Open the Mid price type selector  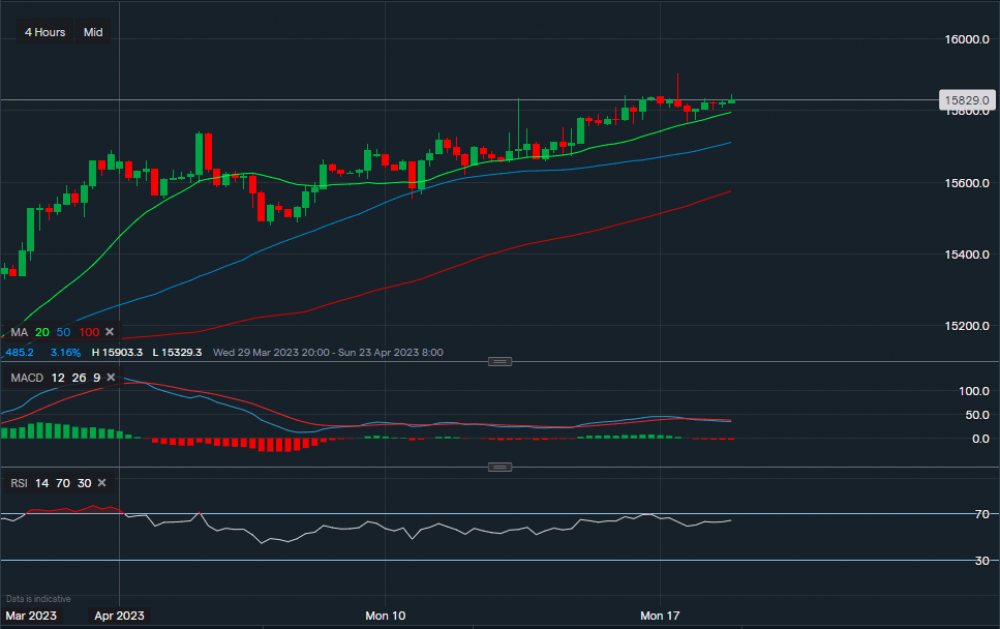tap(93, 32)
